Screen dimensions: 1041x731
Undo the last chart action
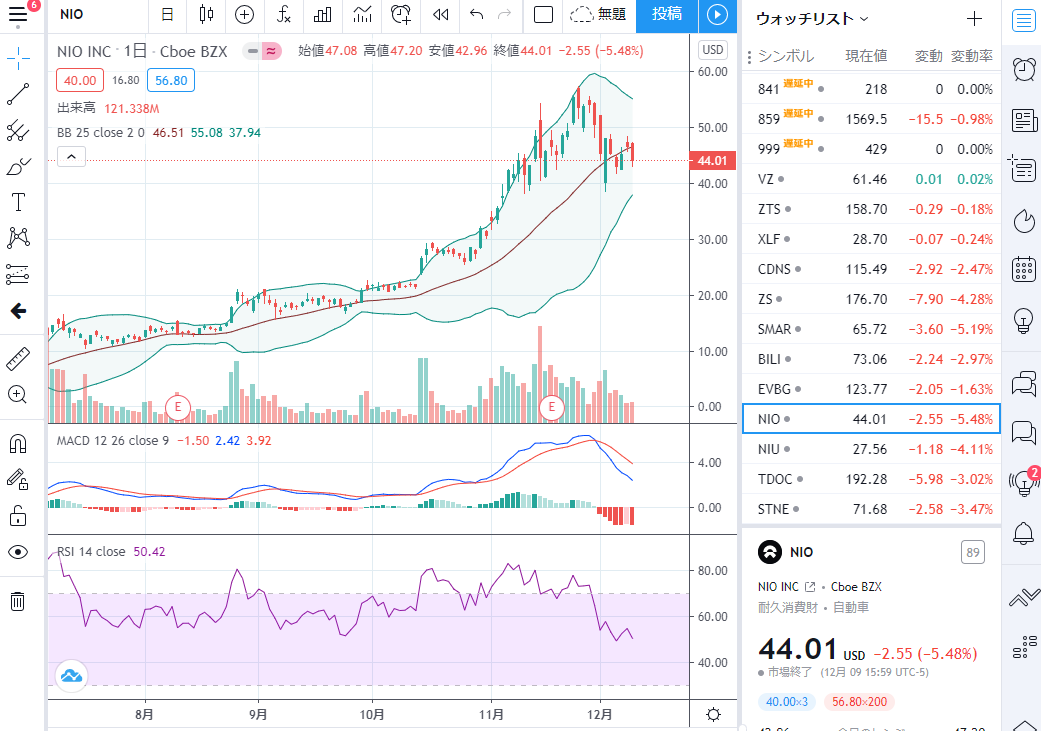pos(476,15)
